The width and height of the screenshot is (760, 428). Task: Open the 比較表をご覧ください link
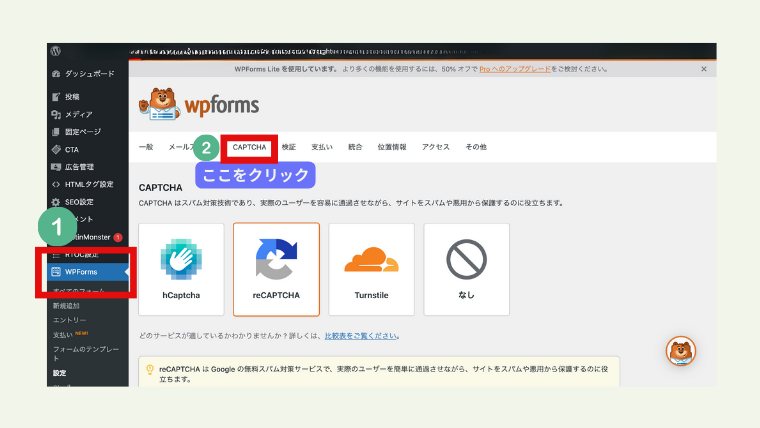(x=363, y=336)
